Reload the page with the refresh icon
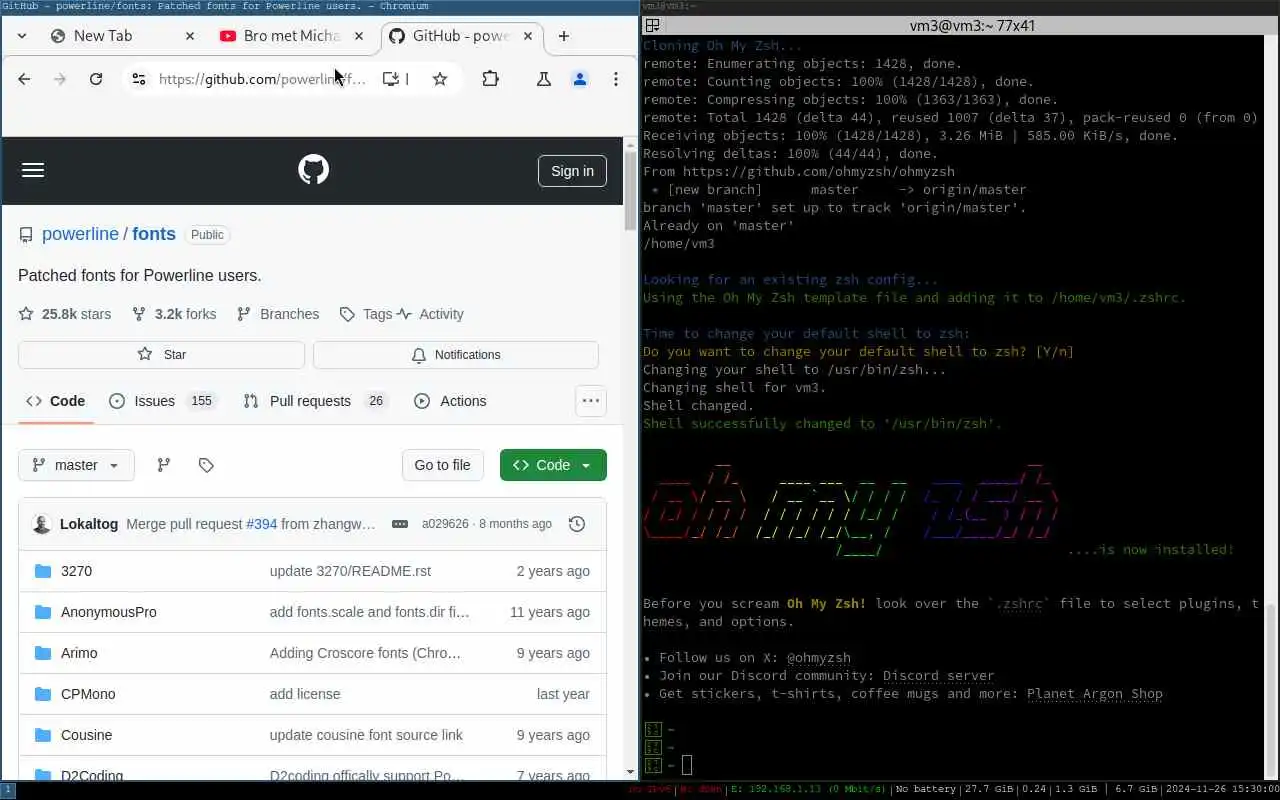 [x=96, y=79]
